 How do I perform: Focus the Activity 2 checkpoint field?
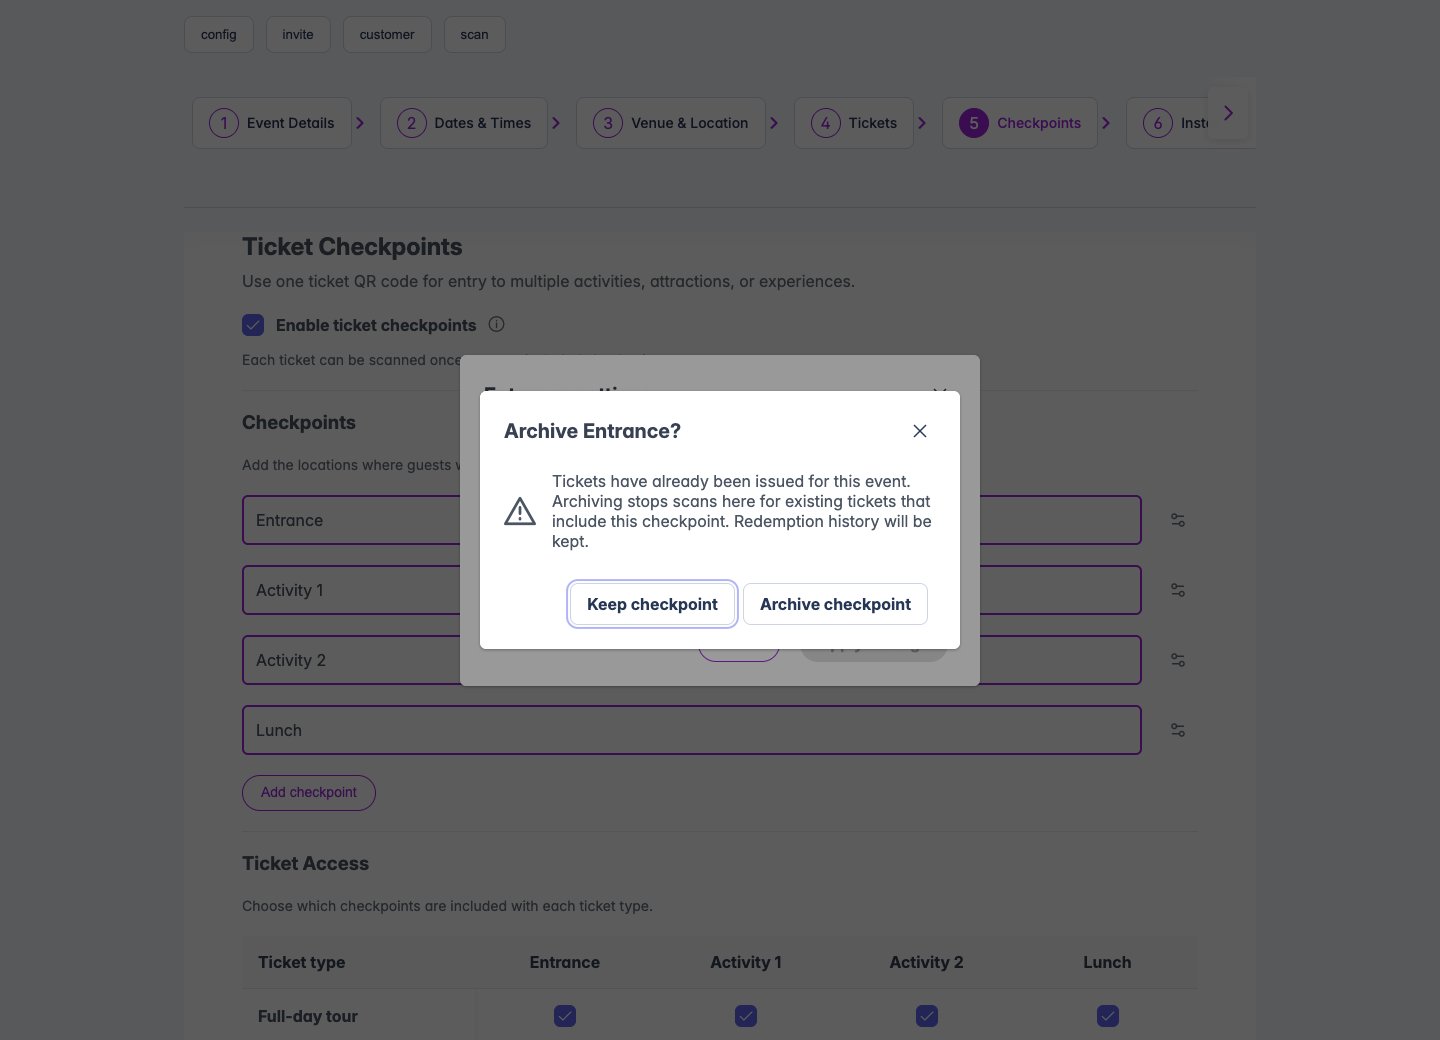[692, 660]
